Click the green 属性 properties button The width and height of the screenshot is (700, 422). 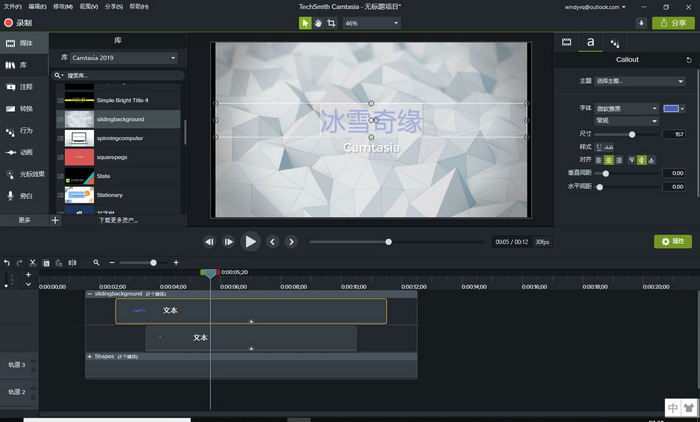tap(673, 242)
